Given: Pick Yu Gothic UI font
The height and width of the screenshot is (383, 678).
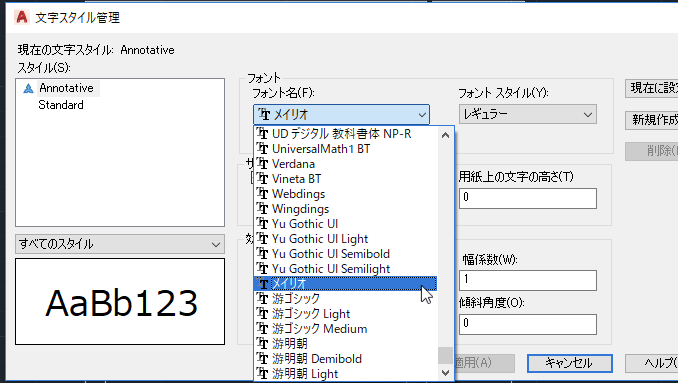Looking at the screenshot, I should pos(345,224).
